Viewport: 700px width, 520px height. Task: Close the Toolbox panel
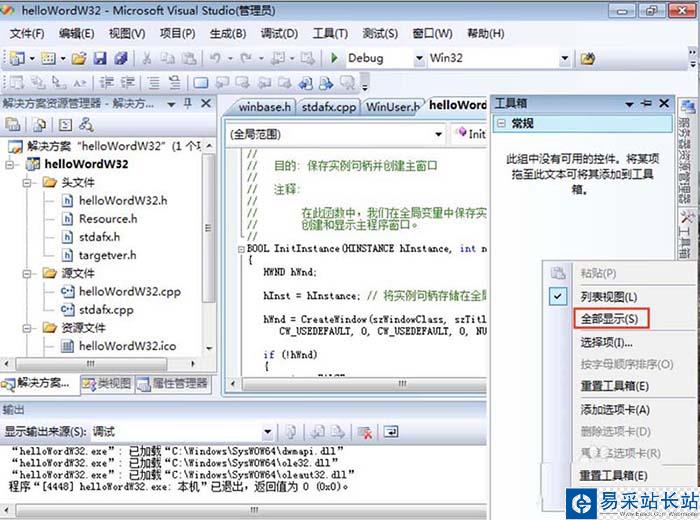pos(664,104)
